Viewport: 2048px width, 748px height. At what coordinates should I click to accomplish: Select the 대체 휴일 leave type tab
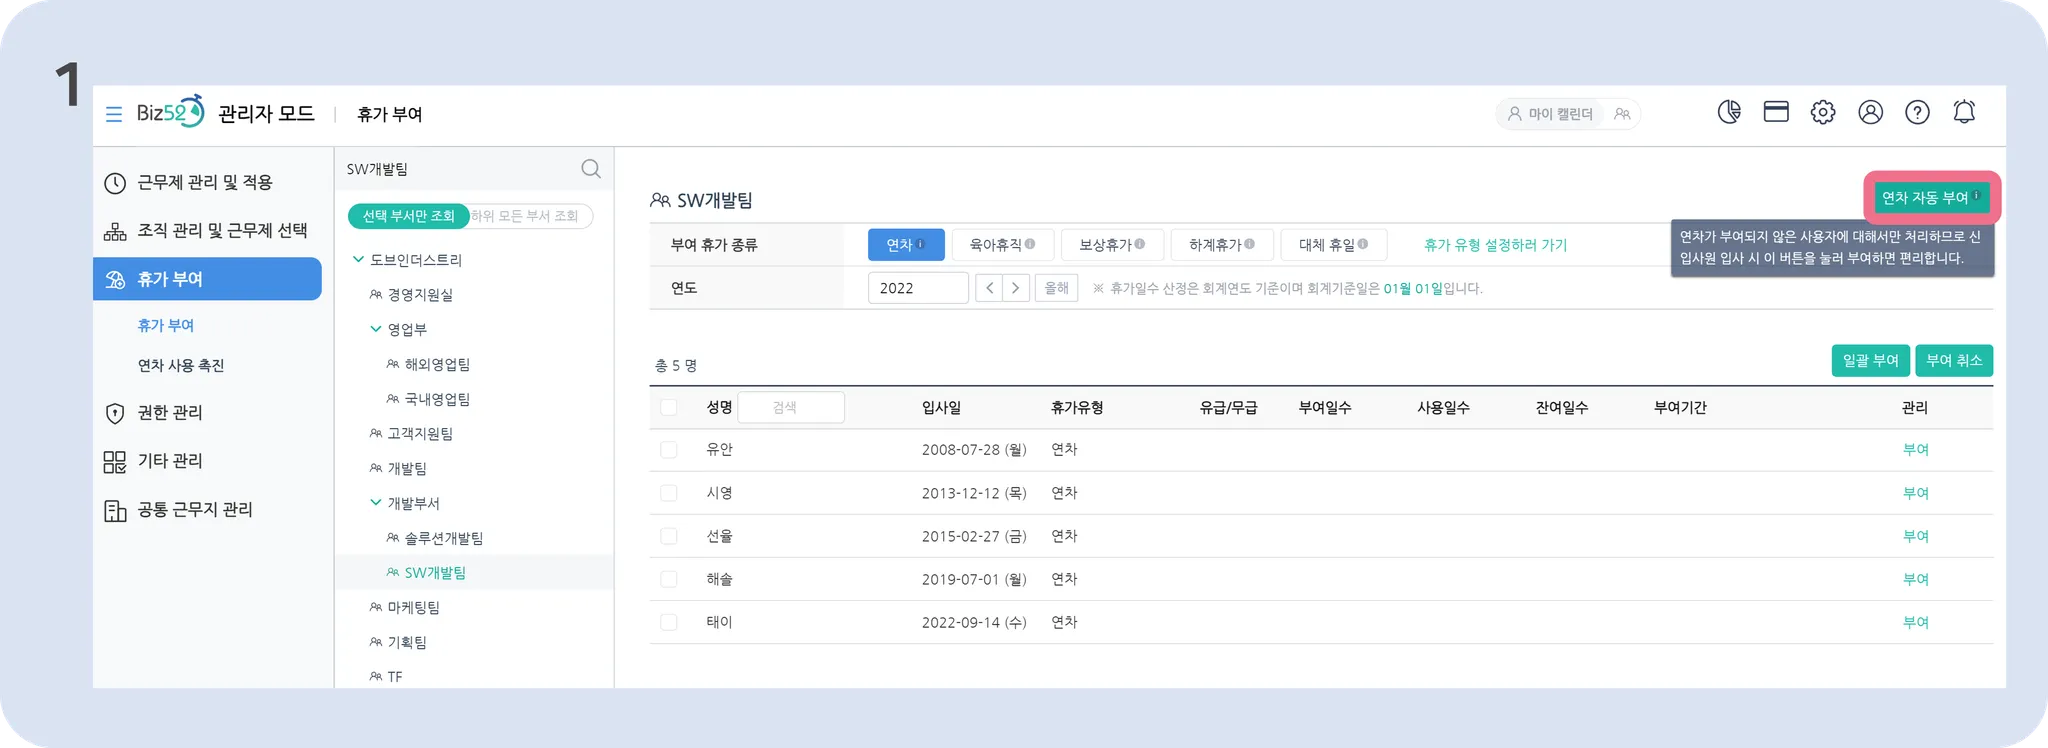click(x=1334, y=244)
